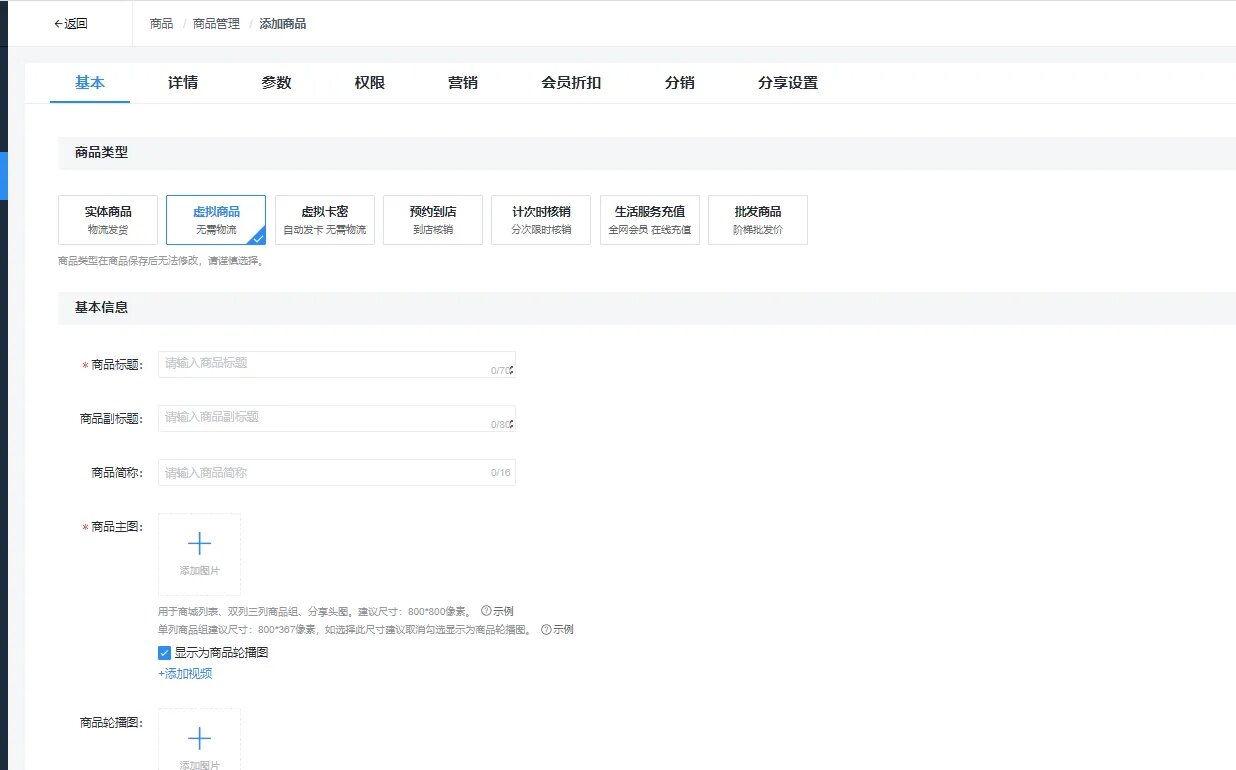Click the 示例 help icon after 800*367像素 line
This screenshot has height=770, width=1236.
[x=546, y=630]
